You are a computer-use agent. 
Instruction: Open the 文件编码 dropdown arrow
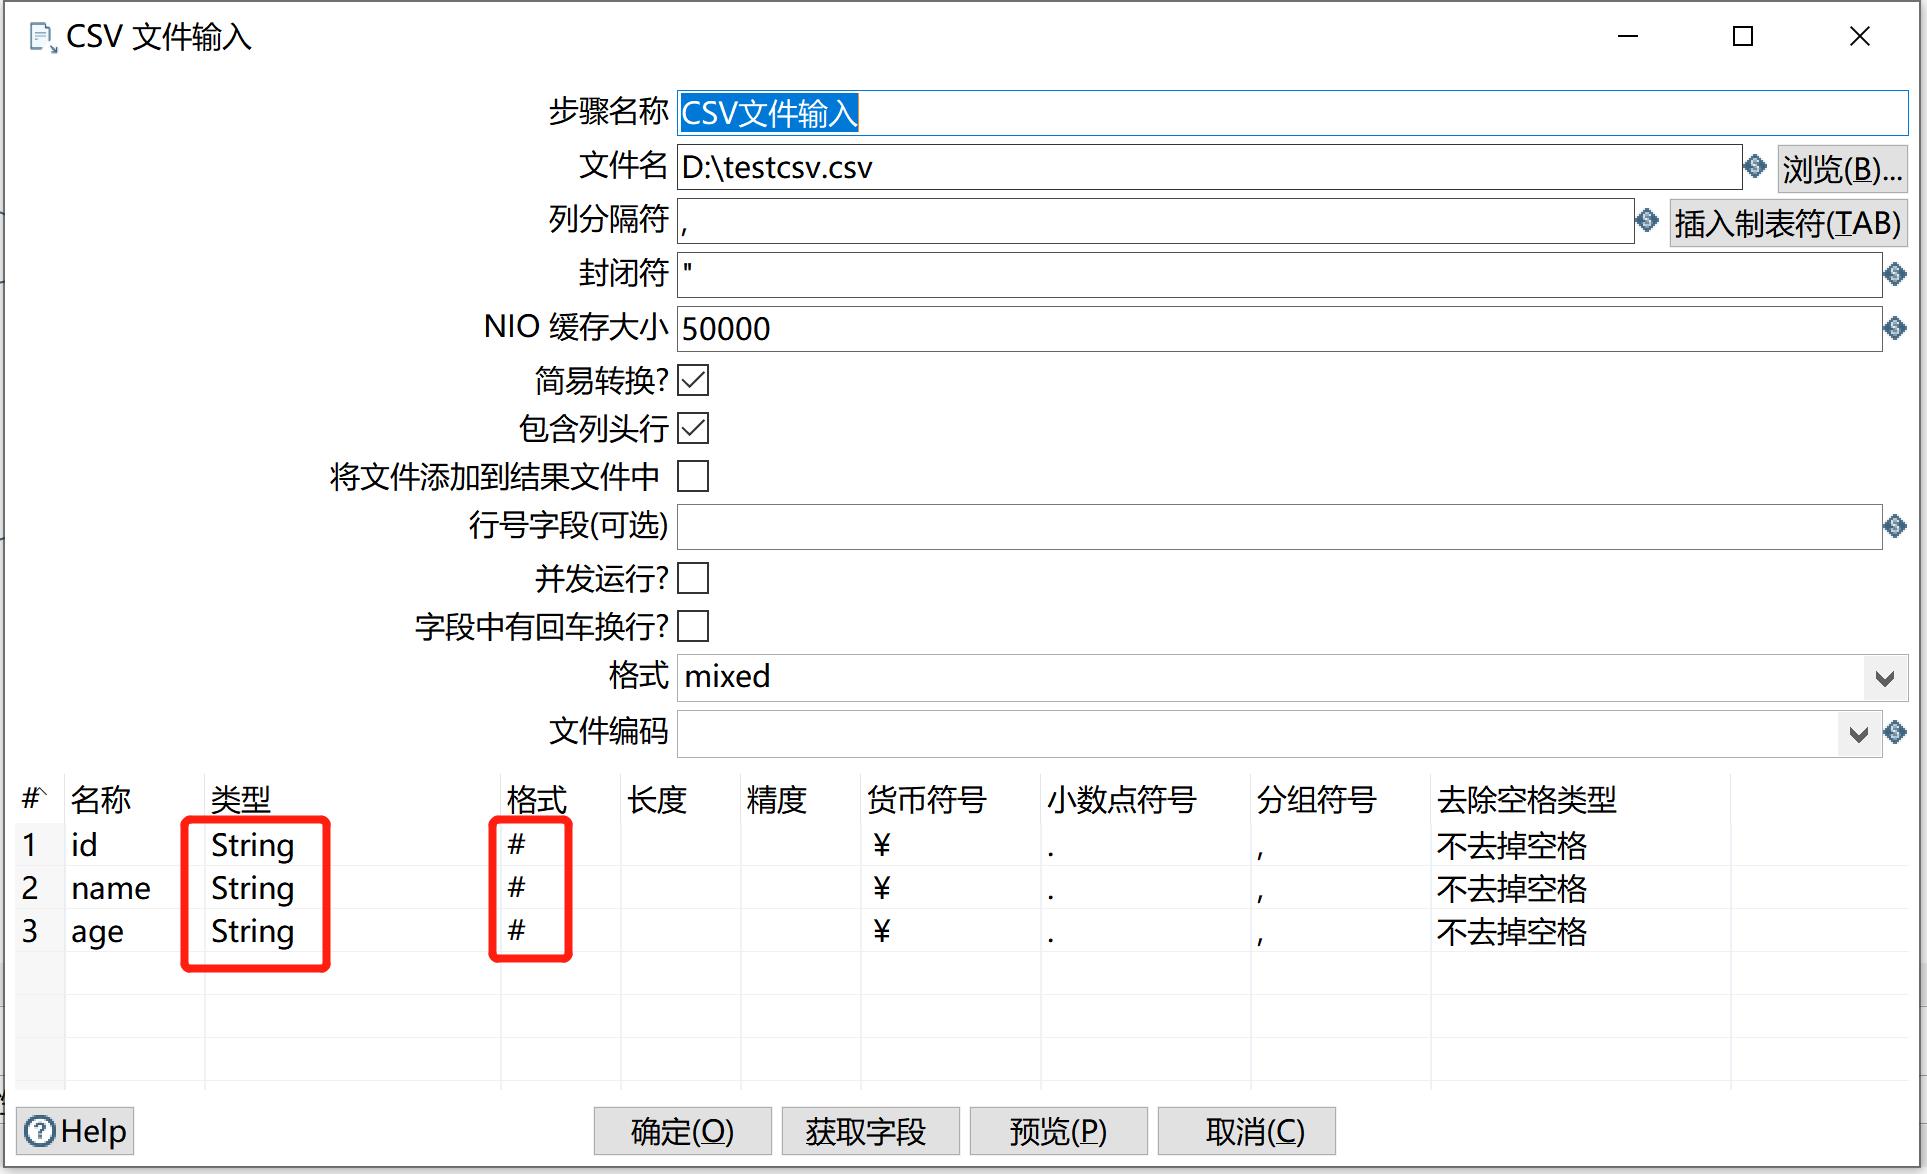tap(1859, 734)
